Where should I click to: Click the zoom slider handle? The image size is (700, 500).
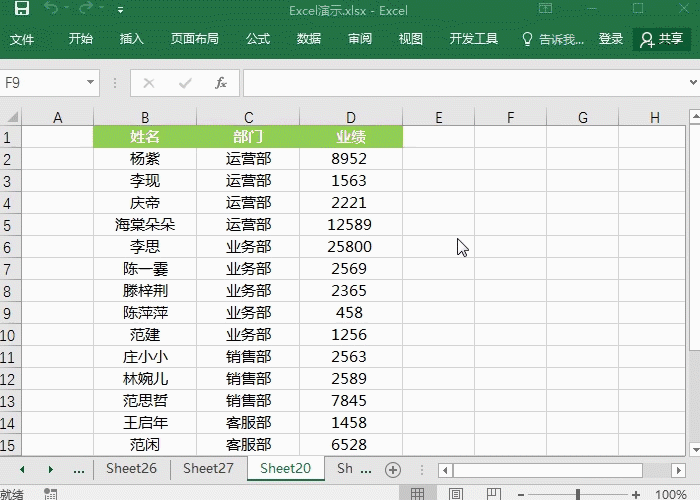pyautogui.click(x=578, y=493)
